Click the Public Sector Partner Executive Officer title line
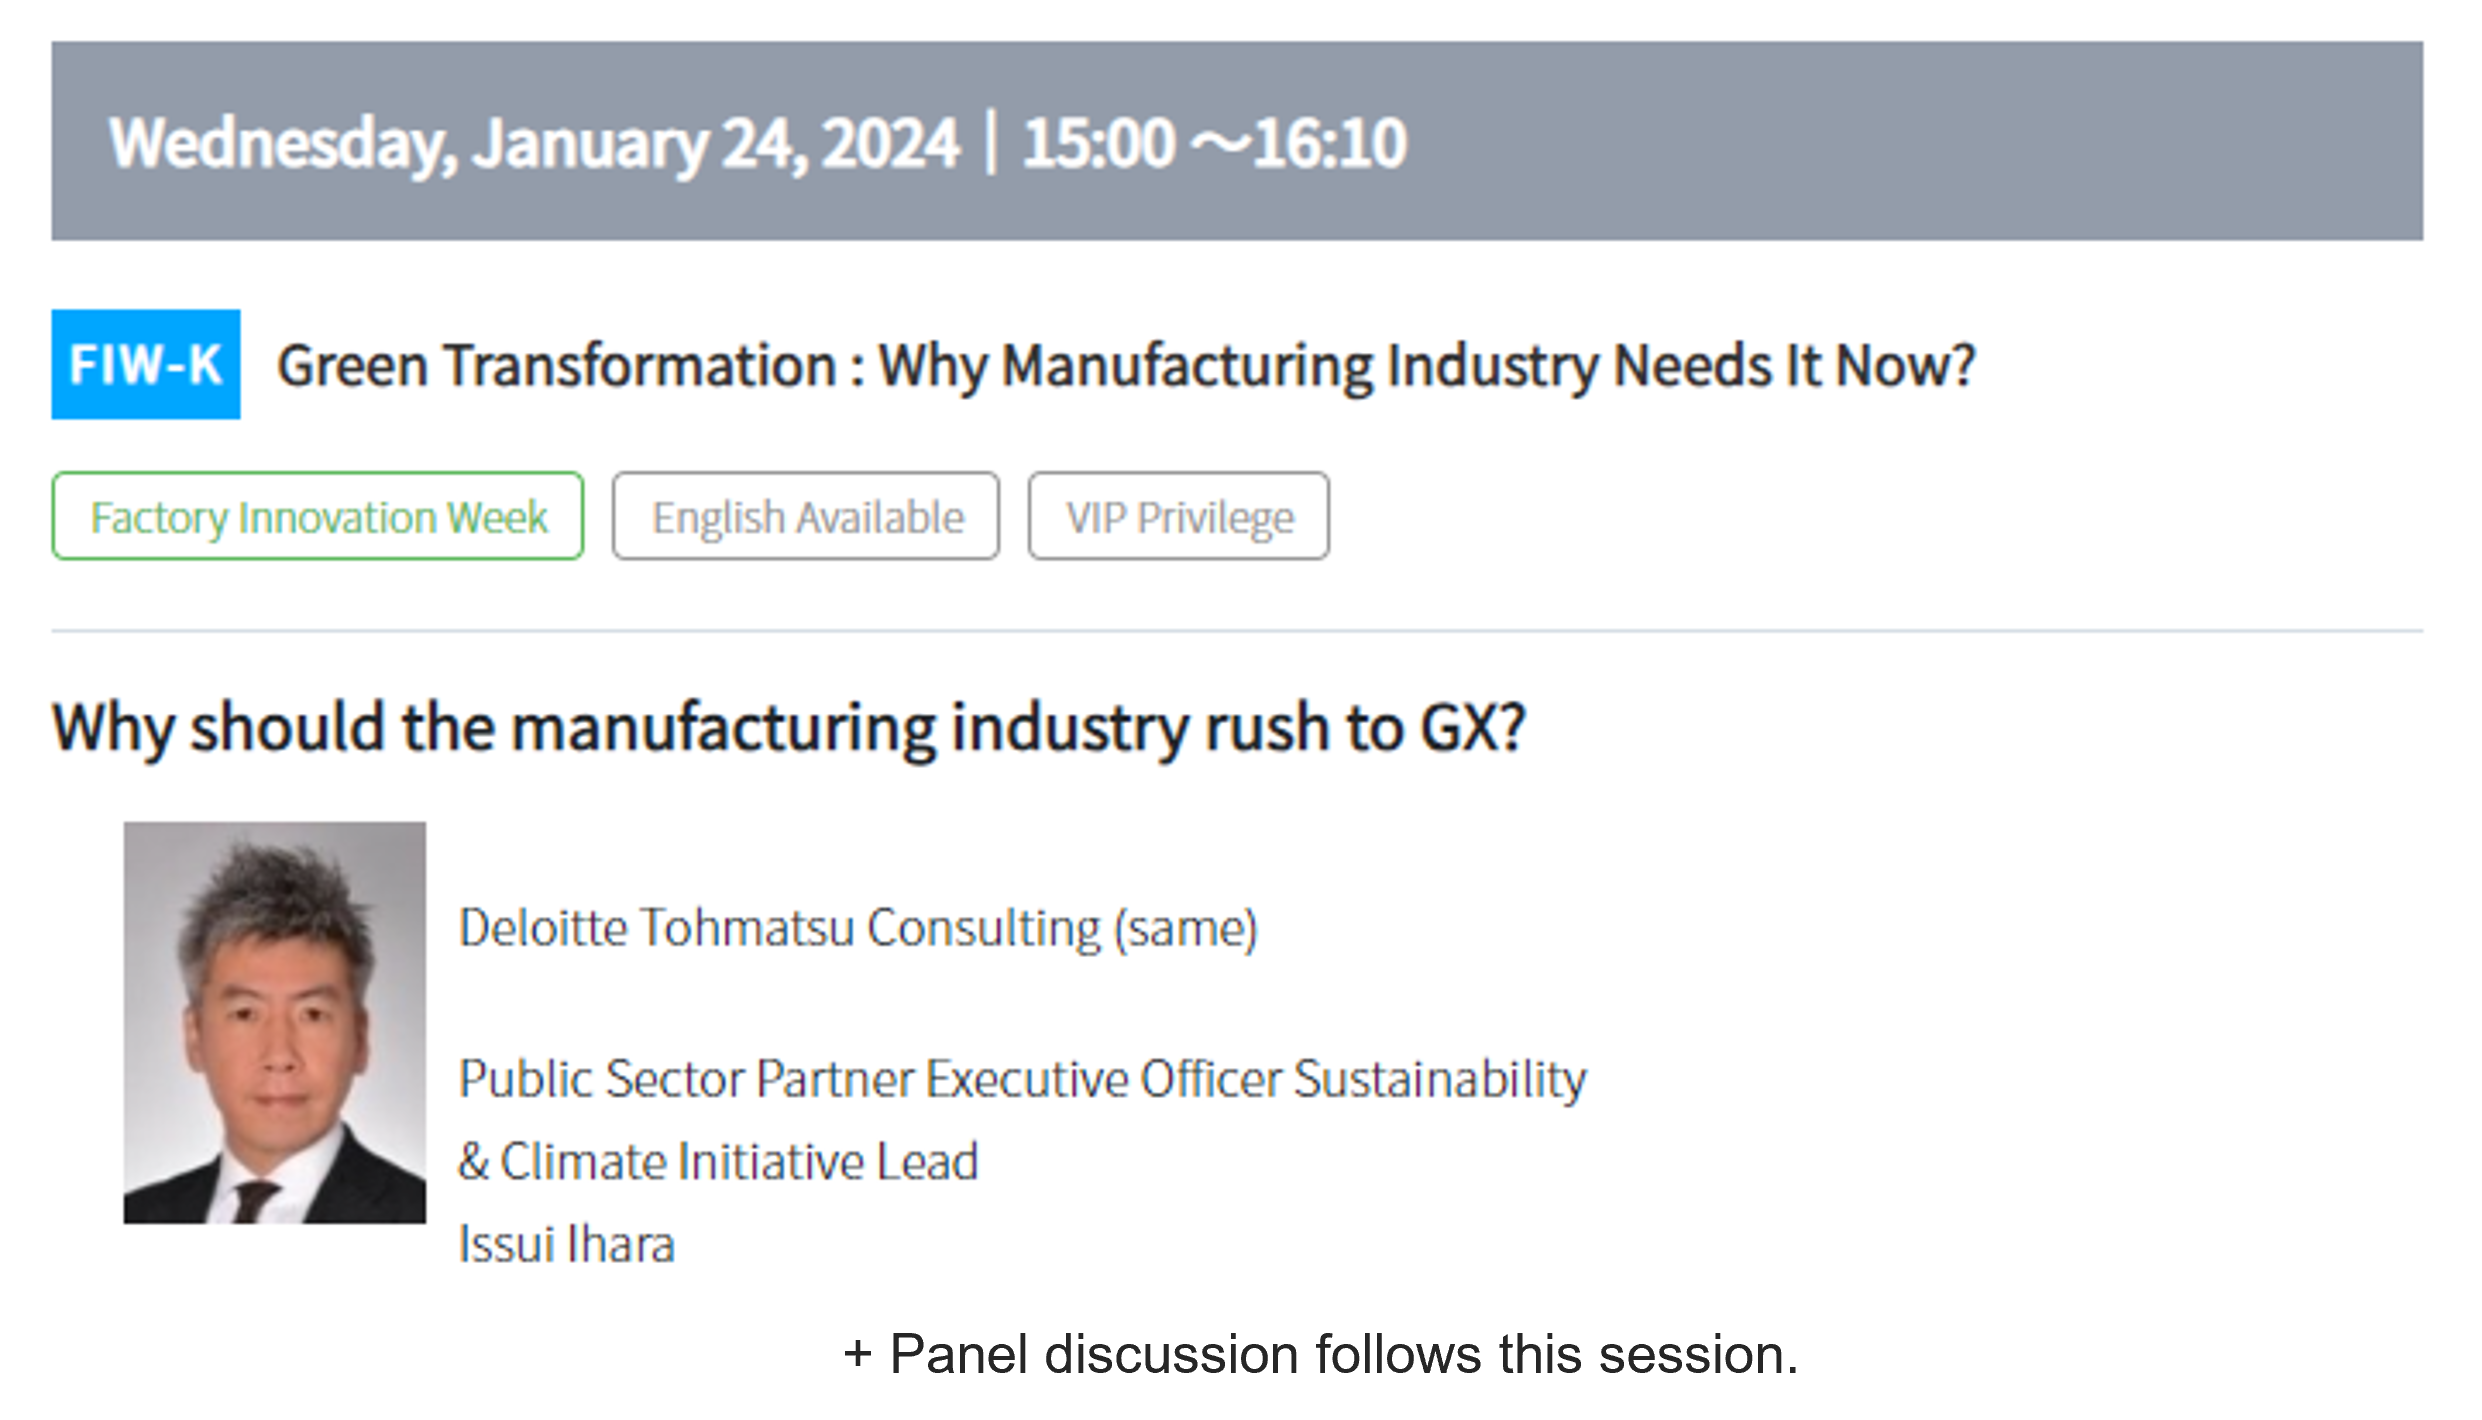The width and height of the screenshot is (2482, 1420). tap(1022, 1080)
